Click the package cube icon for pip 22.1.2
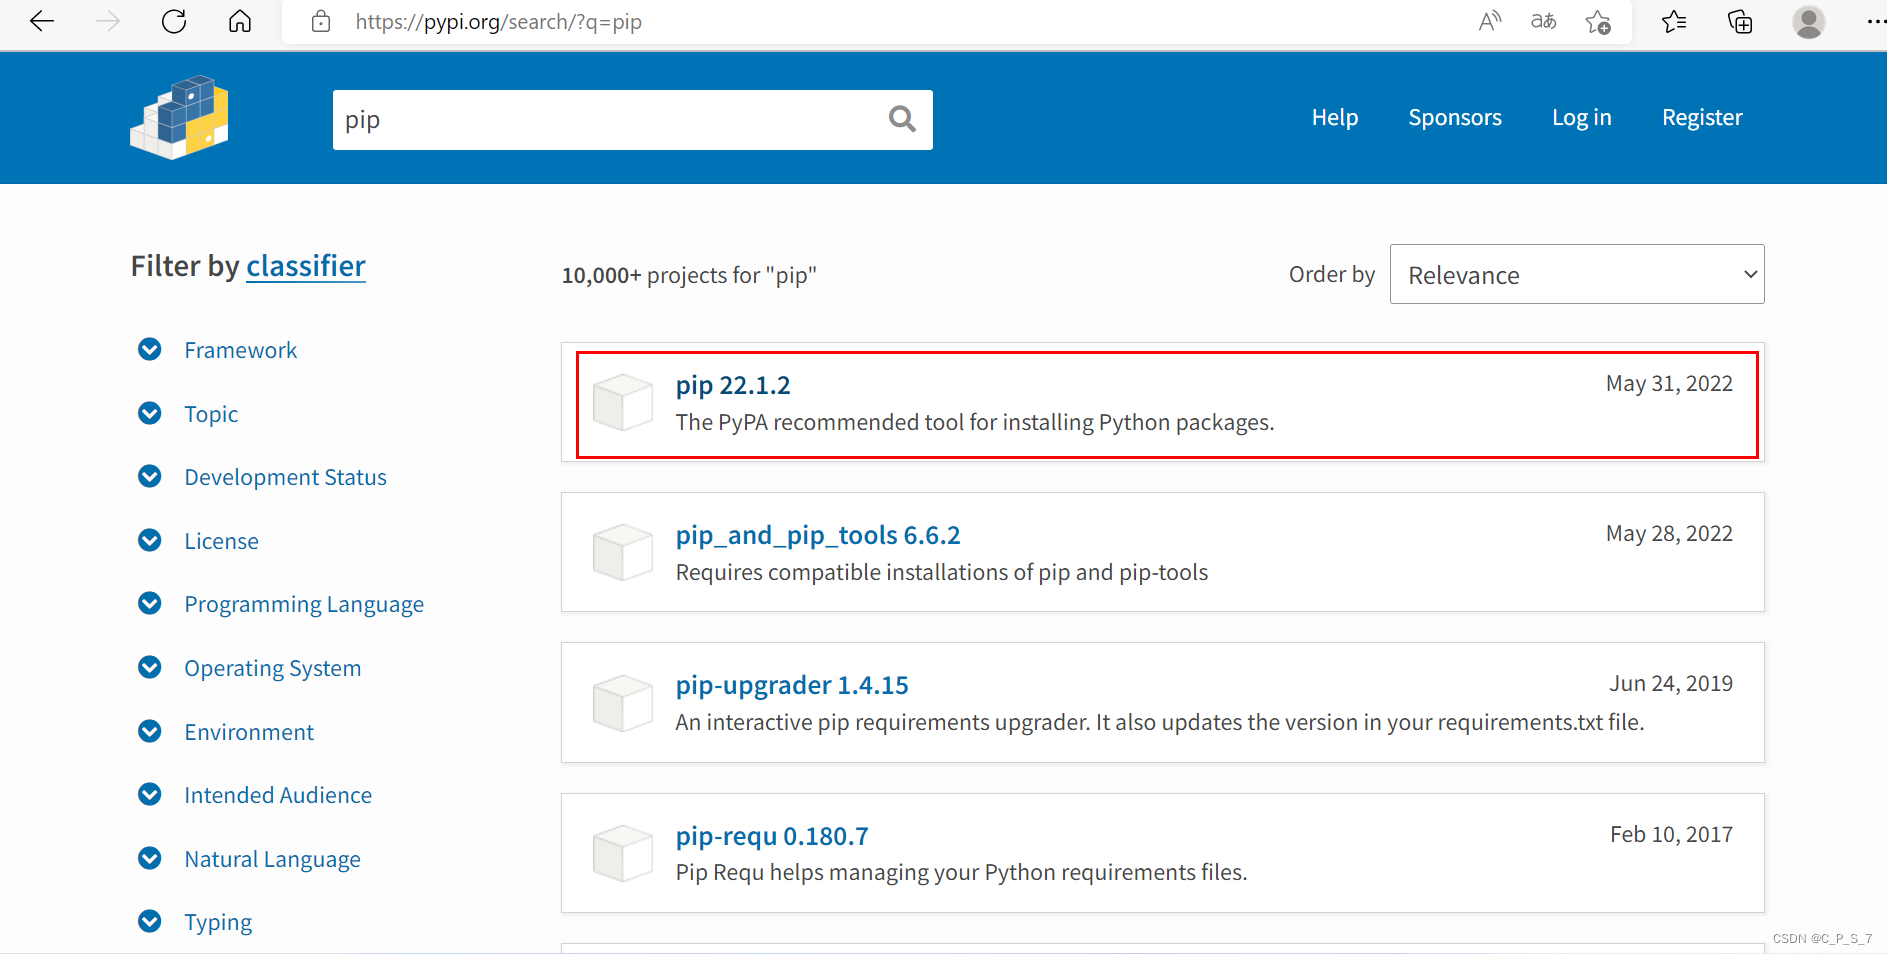Image resolution: width=1887 pixels, height=954 pixels. [622, 402]
